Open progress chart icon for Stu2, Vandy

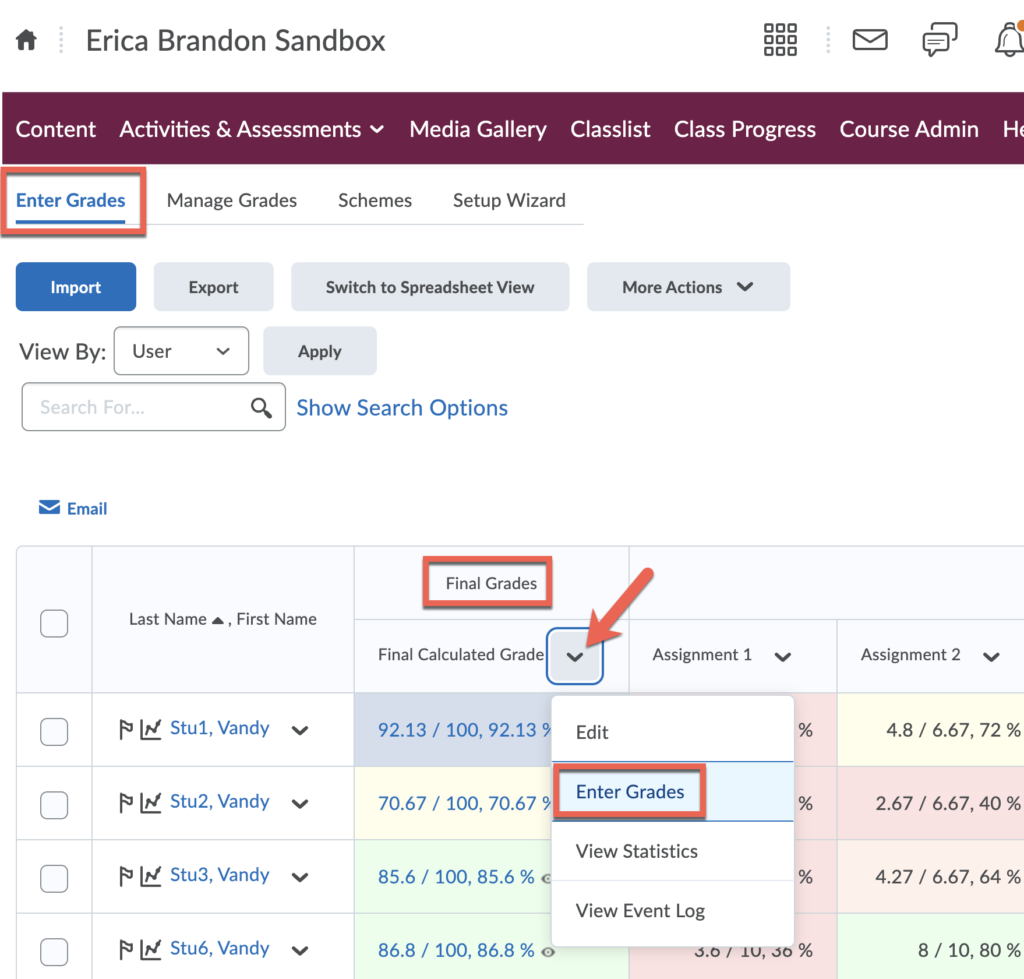pyautogui.click(x=150, y=802)
